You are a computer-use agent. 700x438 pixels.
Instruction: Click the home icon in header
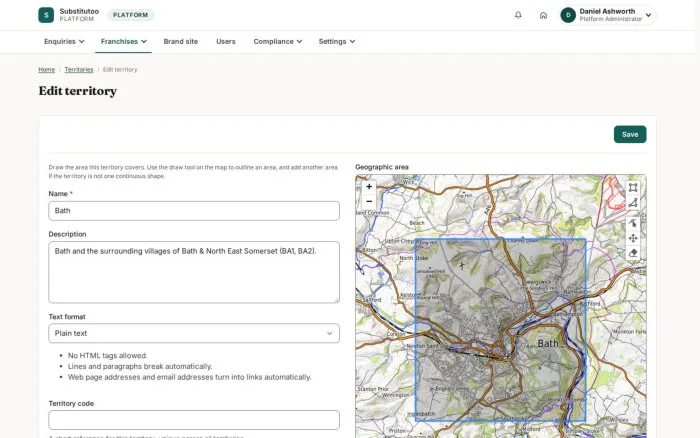543,15
